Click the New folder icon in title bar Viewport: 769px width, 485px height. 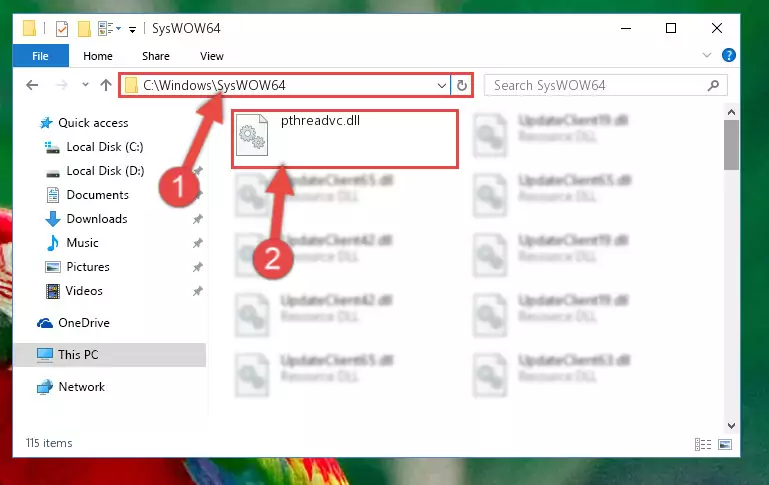click(84, 29)
